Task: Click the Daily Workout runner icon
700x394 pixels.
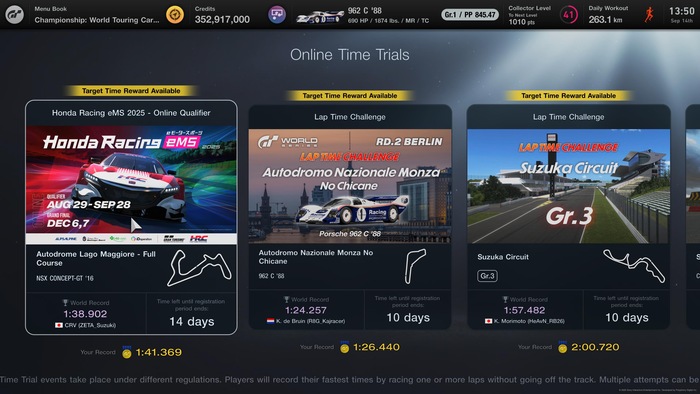Action: point(649,15)
